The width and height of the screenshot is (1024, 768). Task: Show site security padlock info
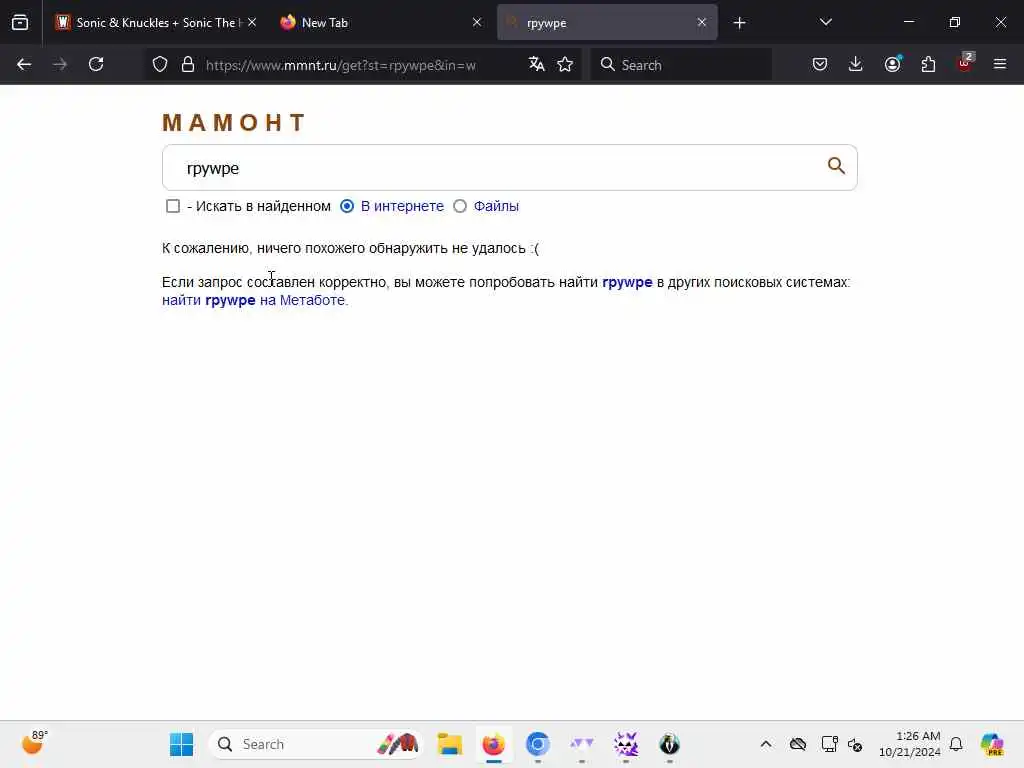tap(188, 64)
